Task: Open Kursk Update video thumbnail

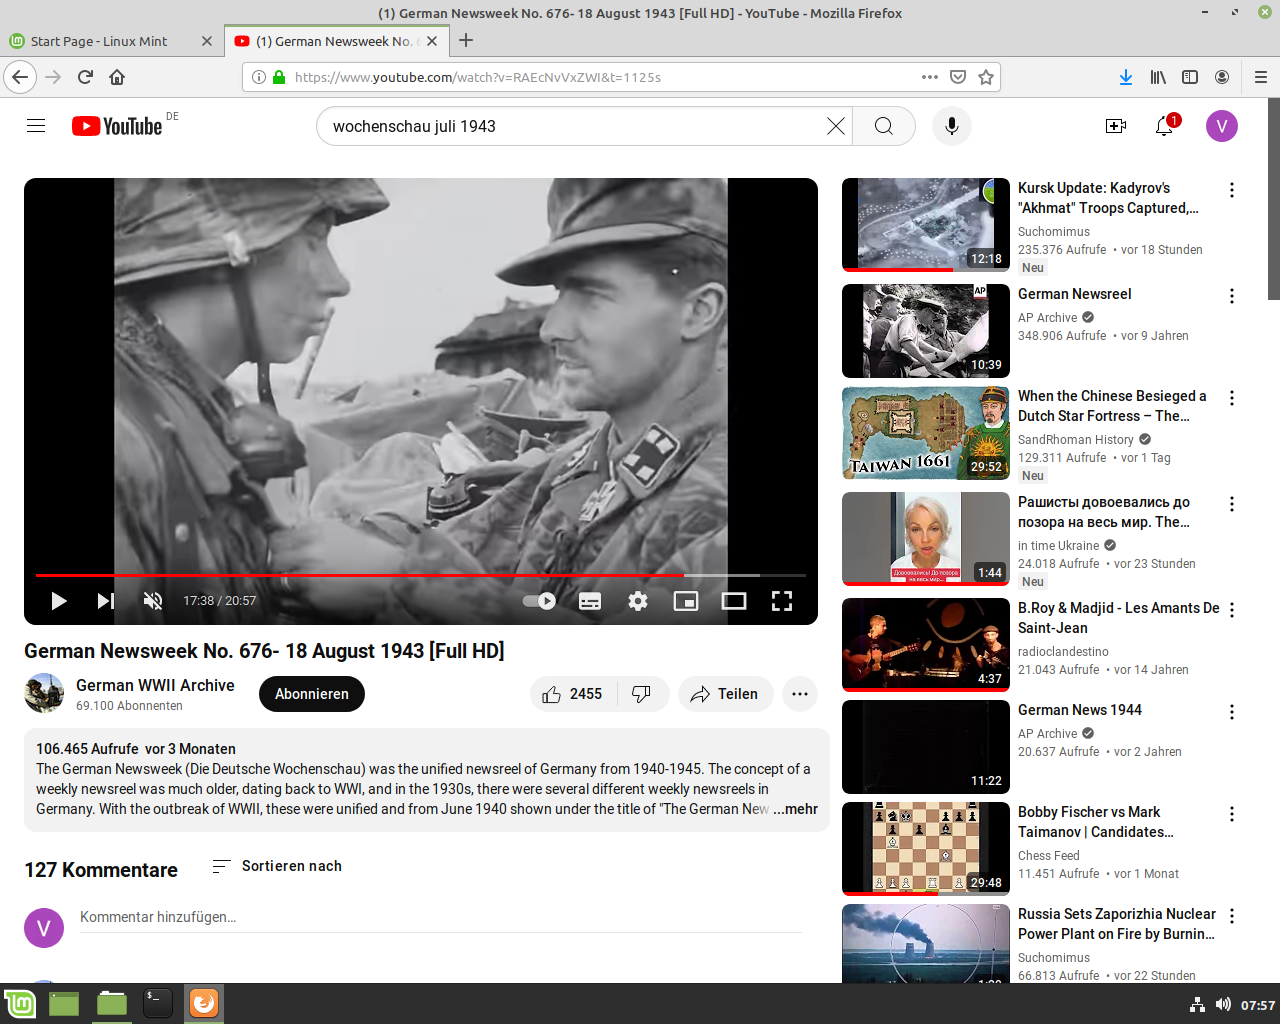Action: coord(926,225)
